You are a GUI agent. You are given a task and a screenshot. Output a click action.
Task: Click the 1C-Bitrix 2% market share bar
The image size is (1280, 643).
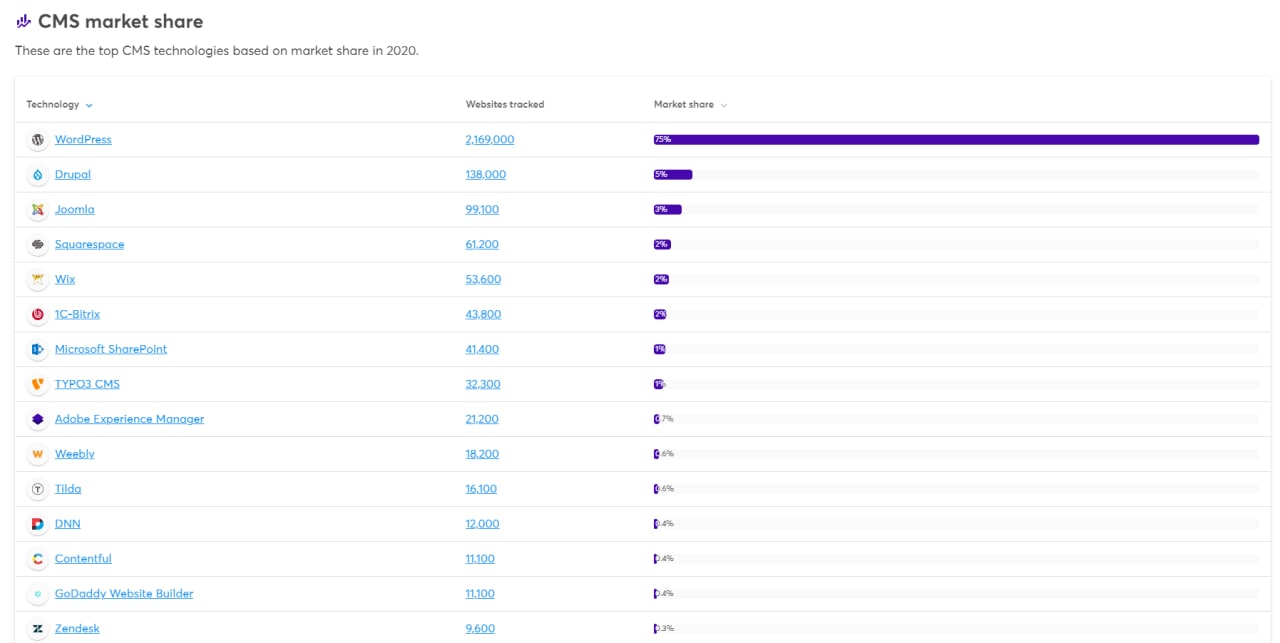pyautogui.click(x=660, y=315)
